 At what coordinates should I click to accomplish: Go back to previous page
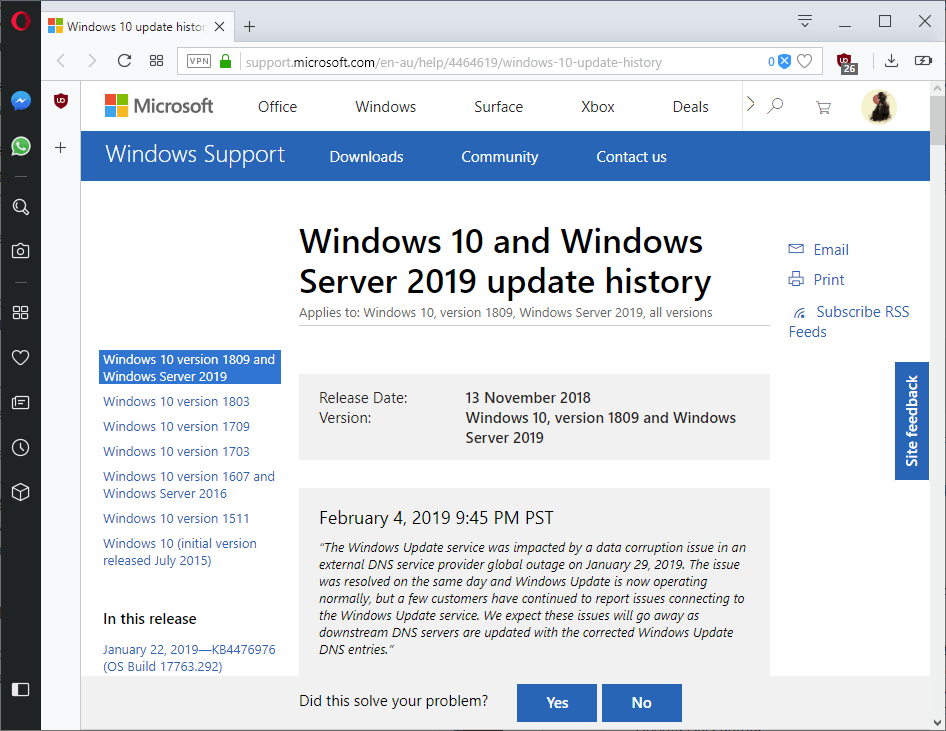tap(61, 61)
